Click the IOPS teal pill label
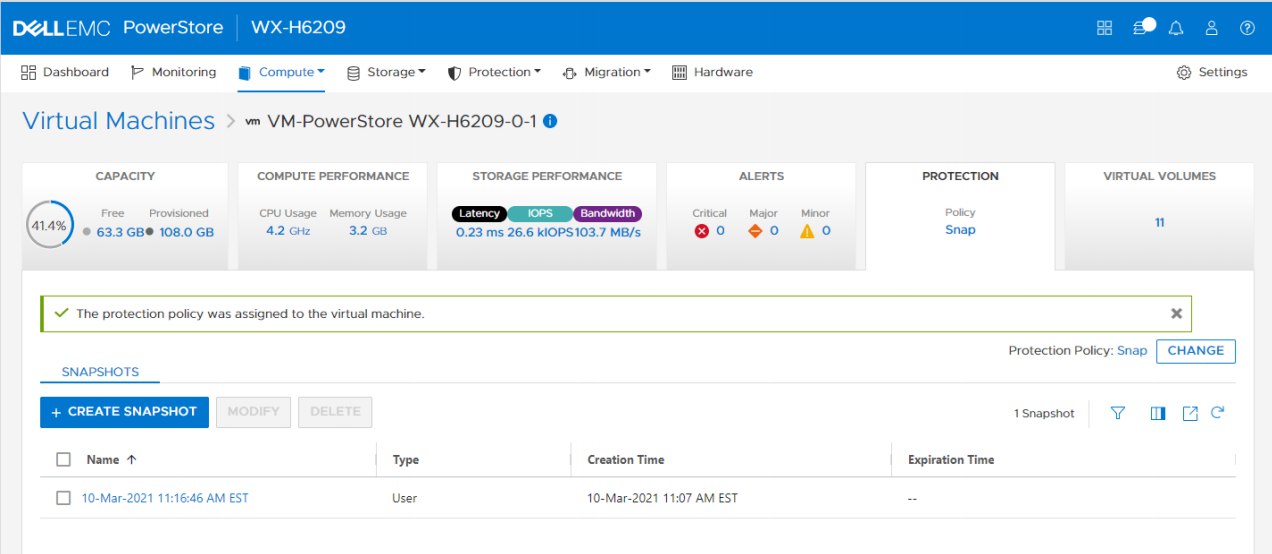Image resolution: width=1272 pixels, height=554 pixels. coord(540,214)
